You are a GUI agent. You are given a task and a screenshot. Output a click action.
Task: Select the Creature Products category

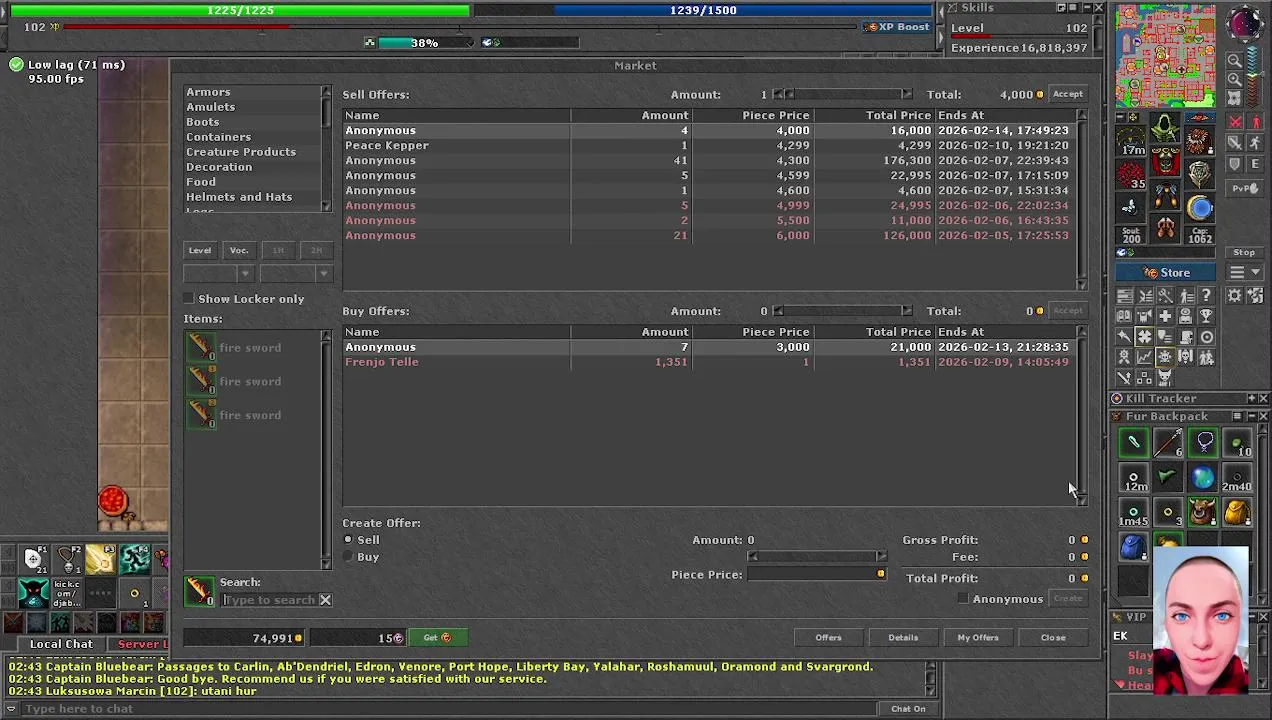[x=240, y=152]
